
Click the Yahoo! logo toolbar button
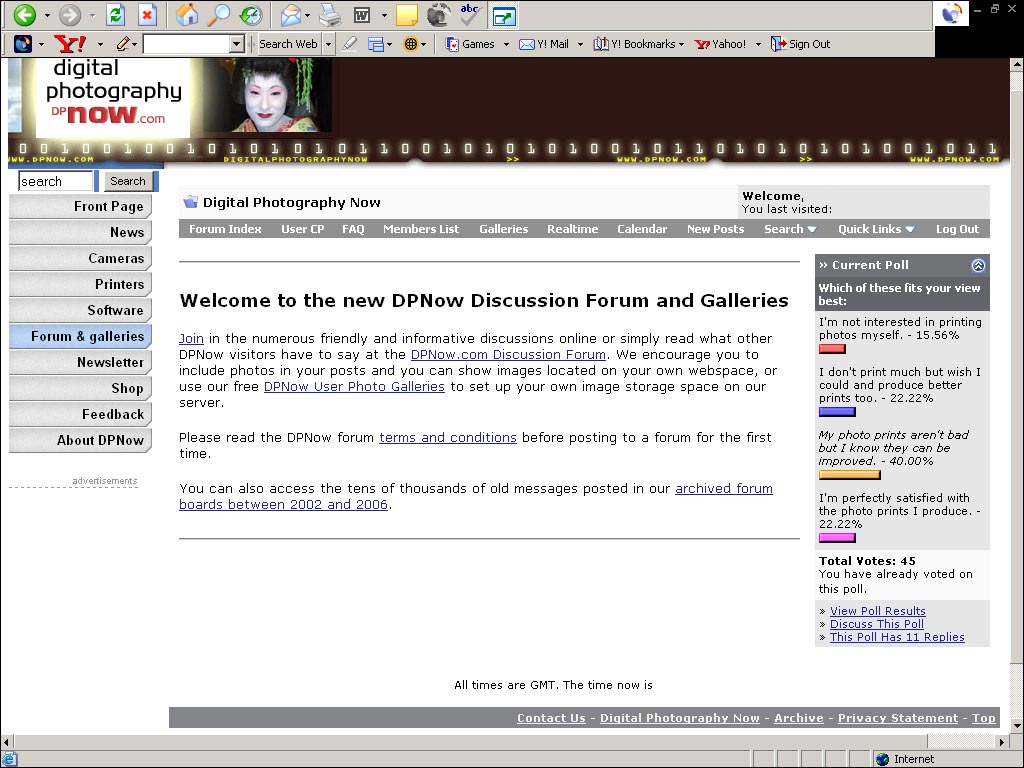70,44
